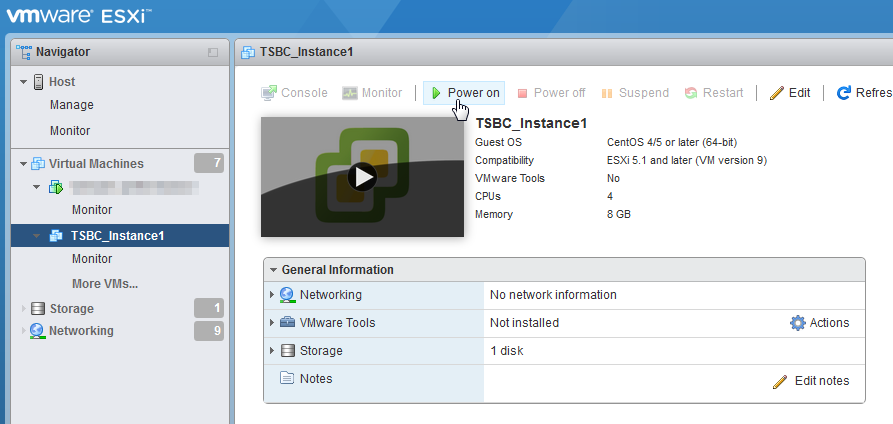The image size is (893, 424).
Task: Click the VM console preview thumbnail
Action: (x=362, y=177)
